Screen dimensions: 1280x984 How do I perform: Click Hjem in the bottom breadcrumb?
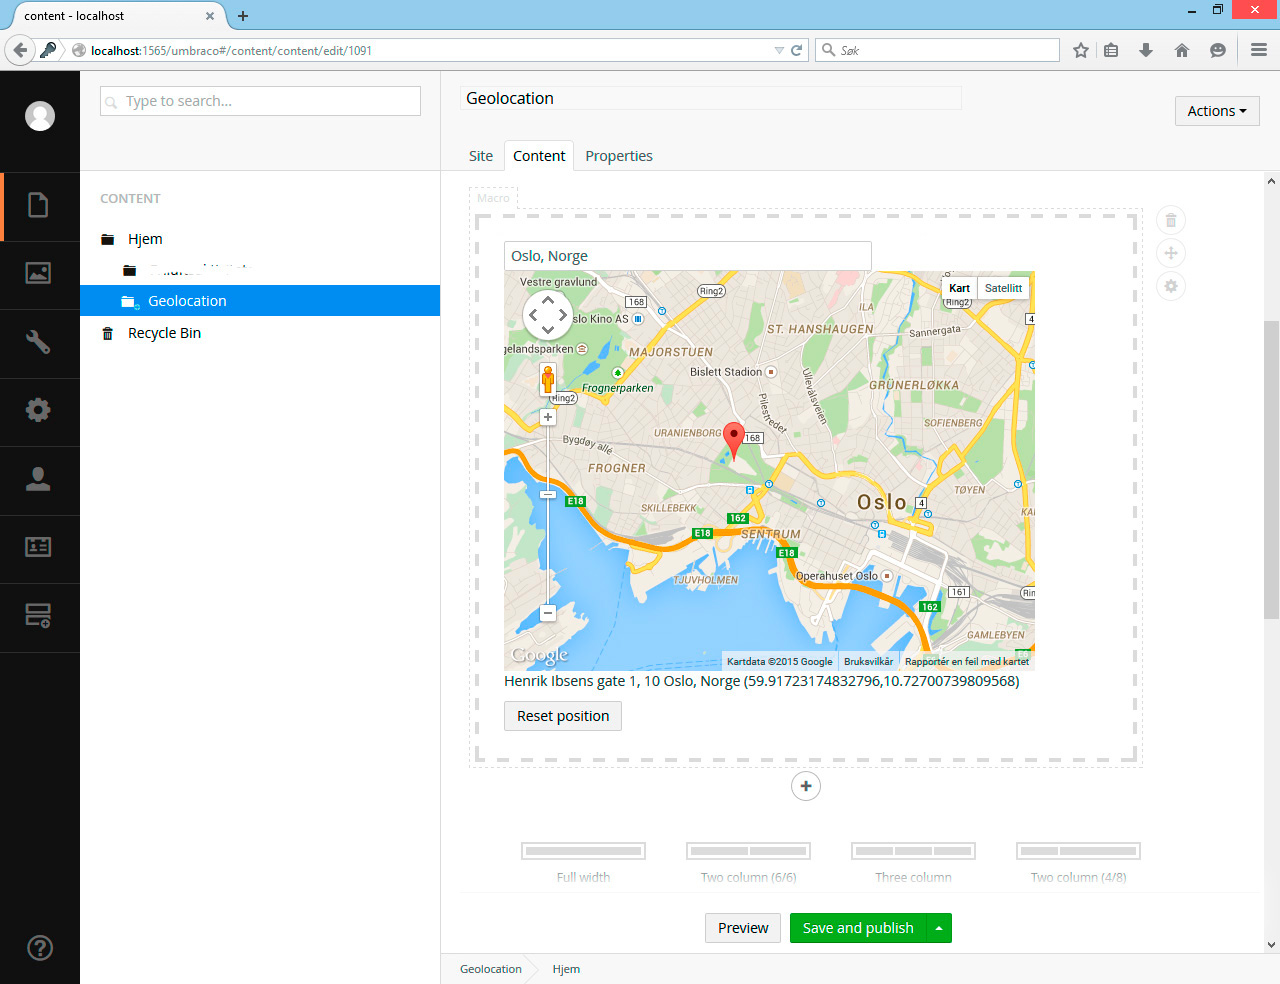pos(566,969)
